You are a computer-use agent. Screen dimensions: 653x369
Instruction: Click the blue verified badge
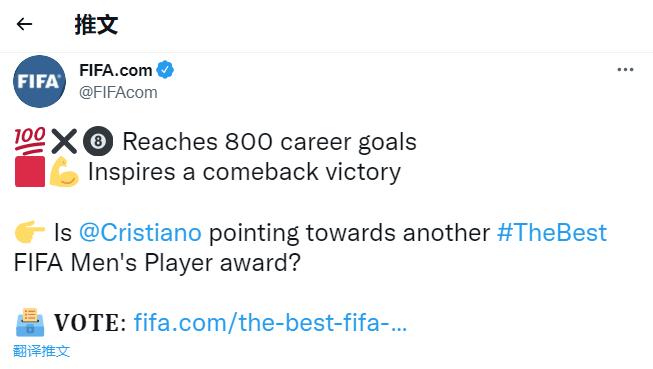[165, 70]
